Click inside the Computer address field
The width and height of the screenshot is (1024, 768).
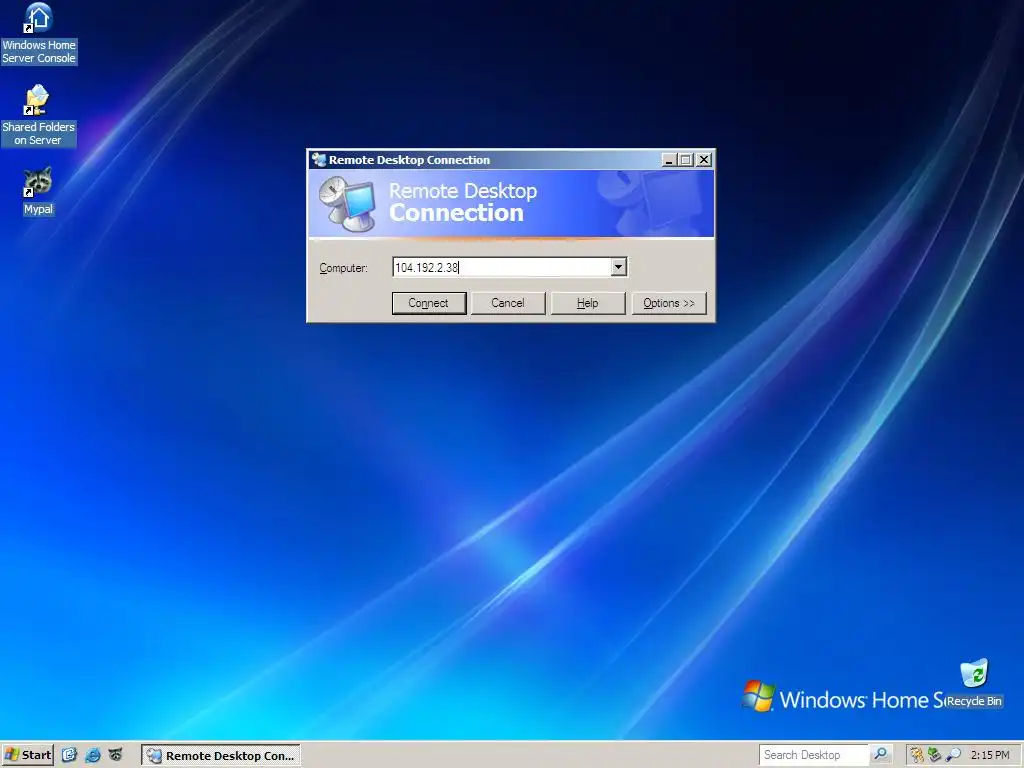click(502, 267)
